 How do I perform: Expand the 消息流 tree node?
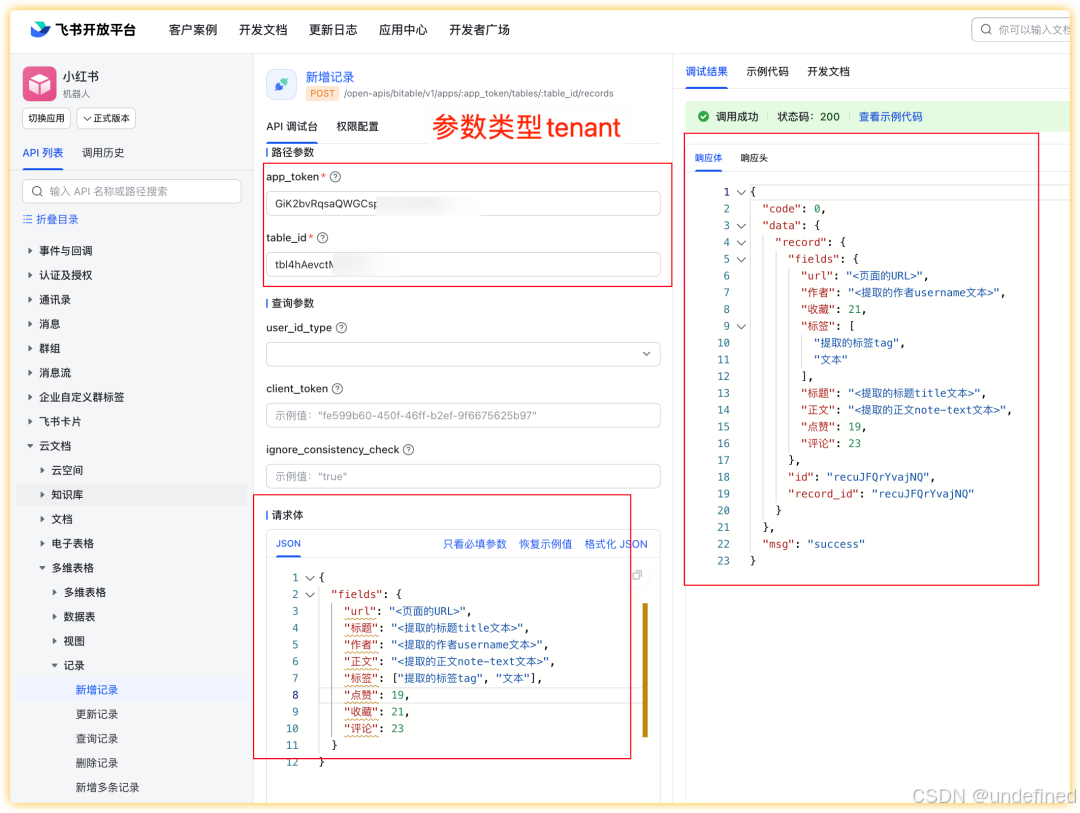tap(30, 373)
